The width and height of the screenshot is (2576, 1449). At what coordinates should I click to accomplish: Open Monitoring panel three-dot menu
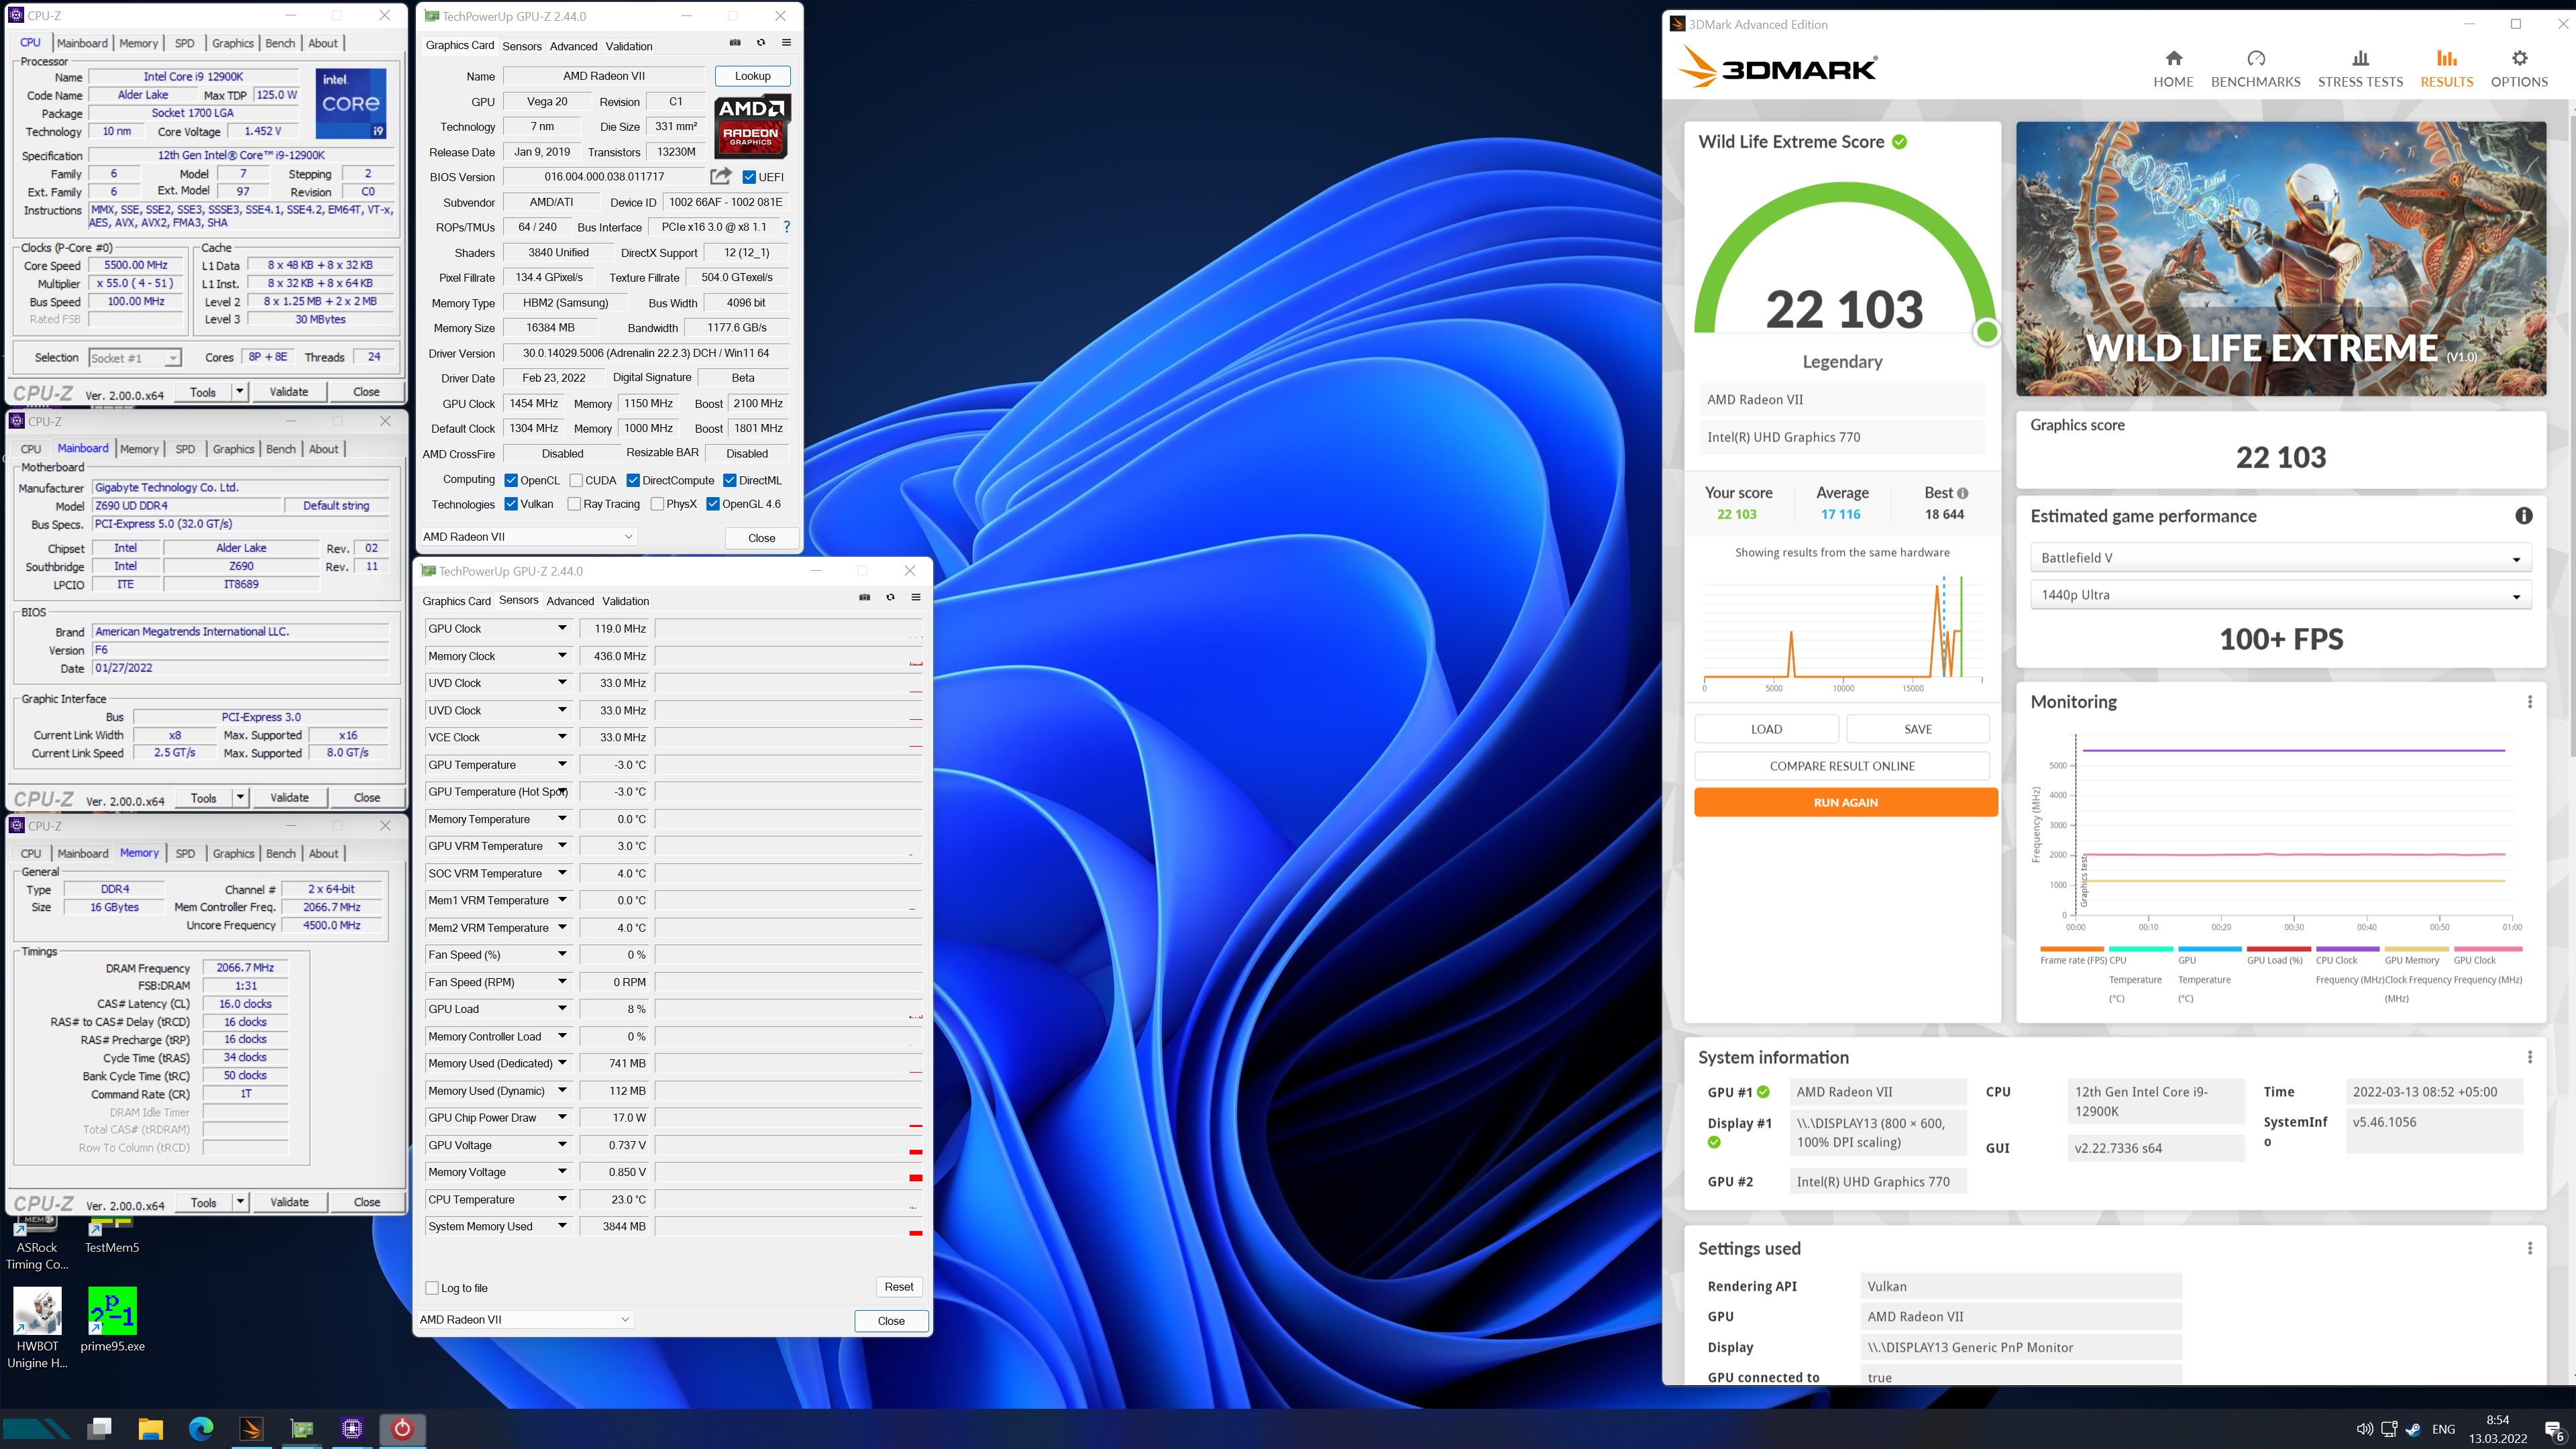[2530, 702]
